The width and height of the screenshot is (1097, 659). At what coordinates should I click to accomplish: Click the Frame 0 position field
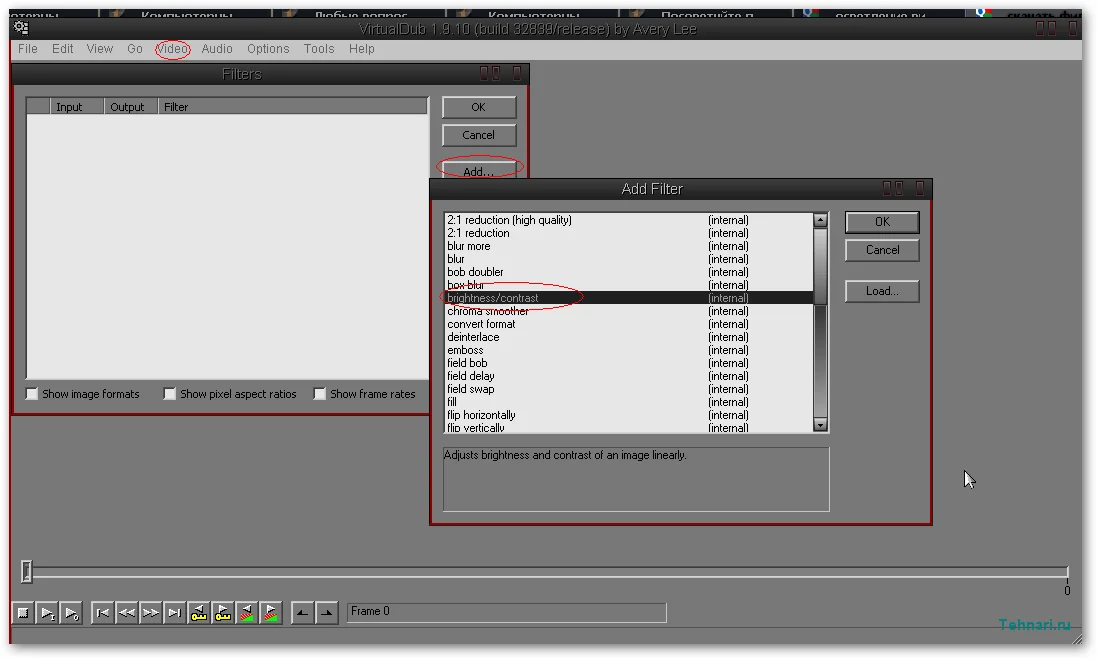click(x=507, y=612)
